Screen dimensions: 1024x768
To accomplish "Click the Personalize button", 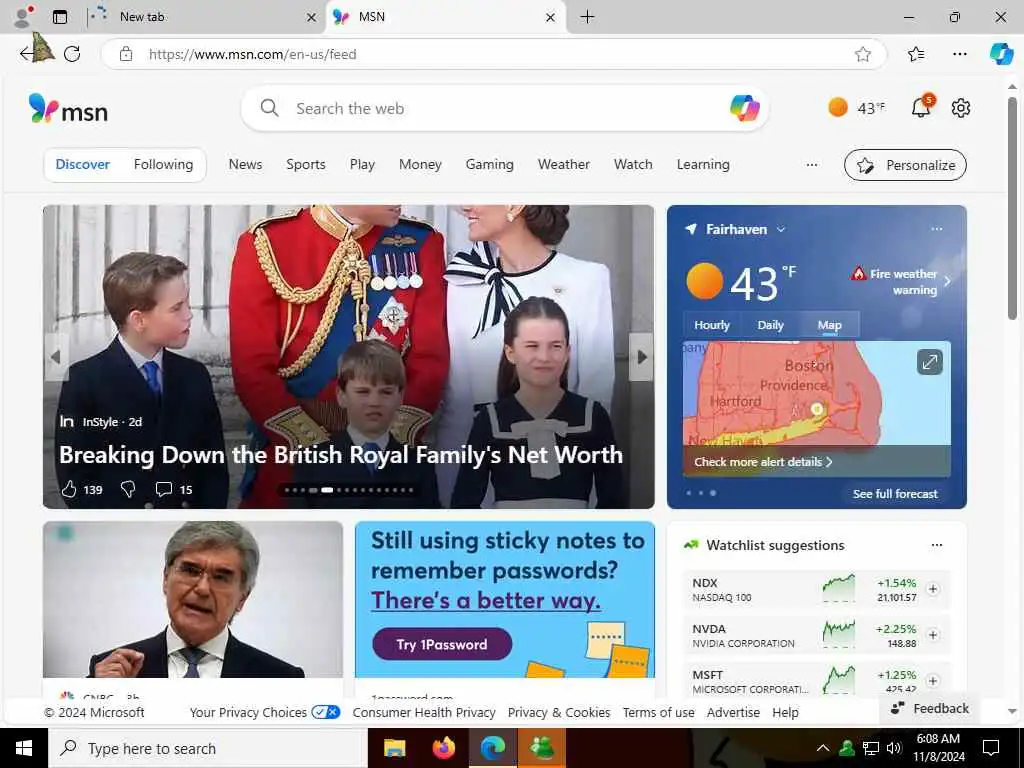I will tap(905, 165).
